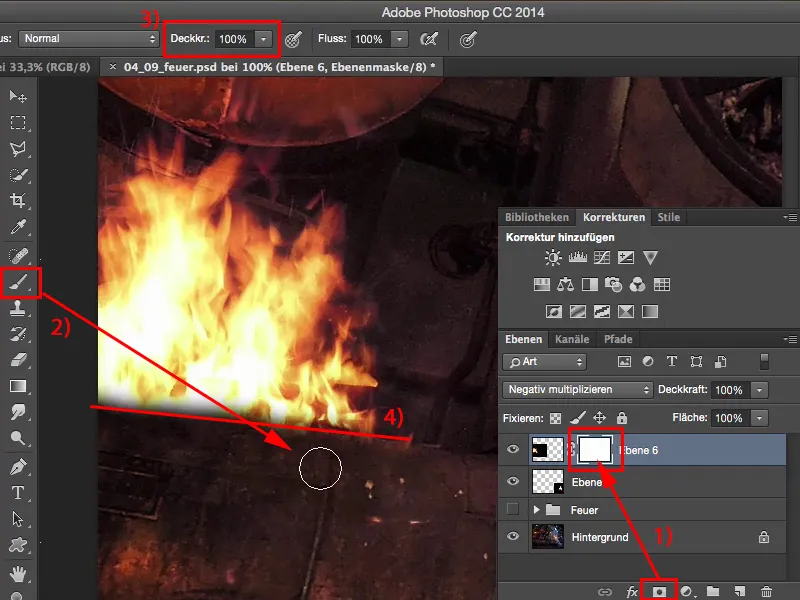Select the Polygonal Lasso tool

point(18,148)
